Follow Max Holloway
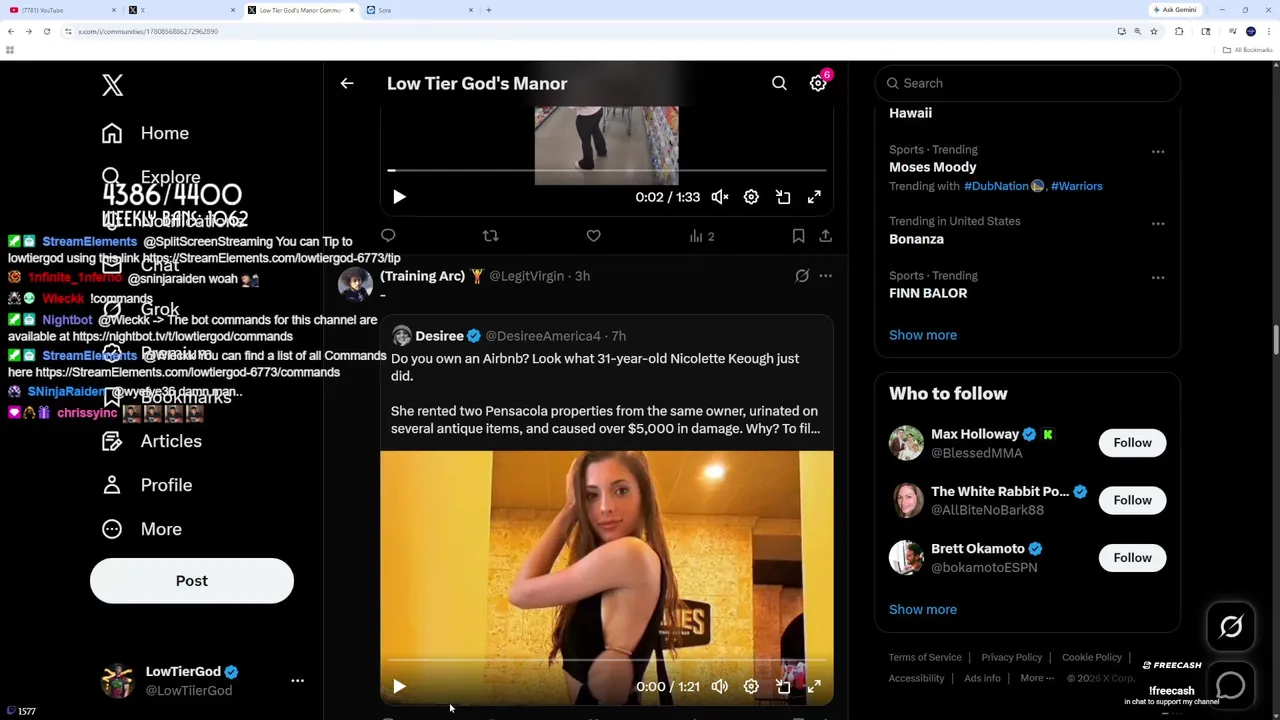The width and height of the screenshot is (1280, 720). (1132, 443)
